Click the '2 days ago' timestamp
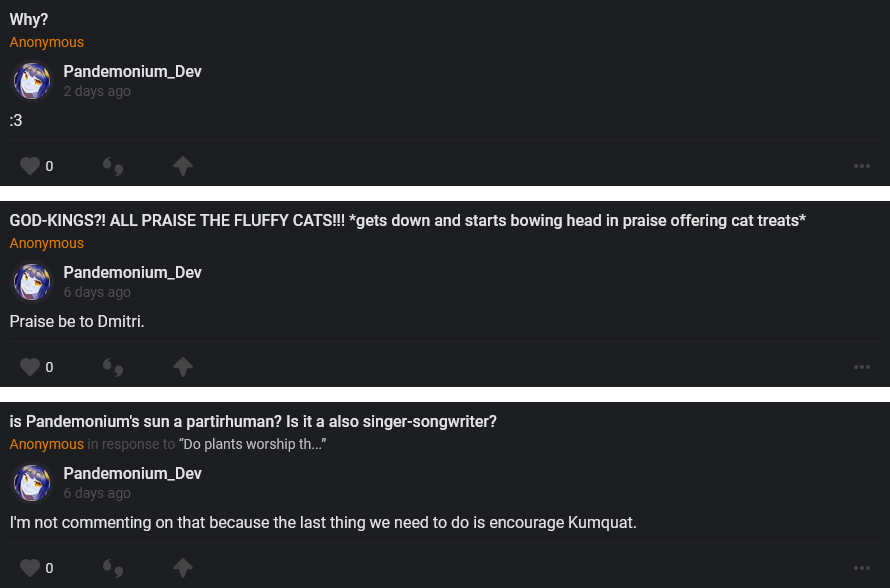Viewport: 890px width, 588px height. click(97, 91)
